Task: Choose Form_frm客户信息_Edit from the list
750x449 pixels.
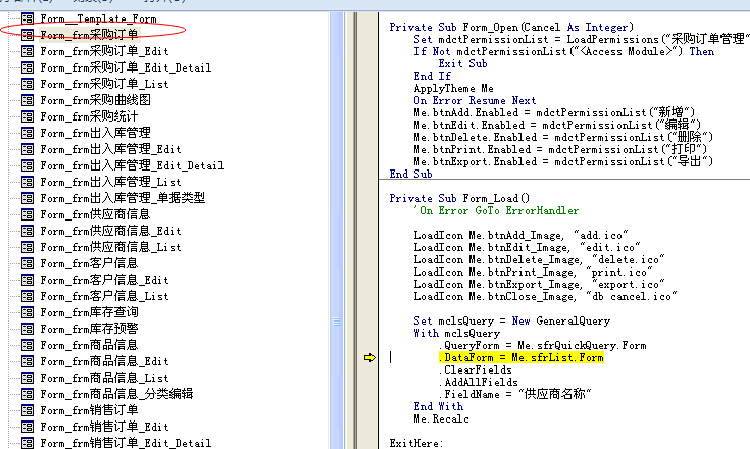Action: pyautogui.click(x=104, y=280)
